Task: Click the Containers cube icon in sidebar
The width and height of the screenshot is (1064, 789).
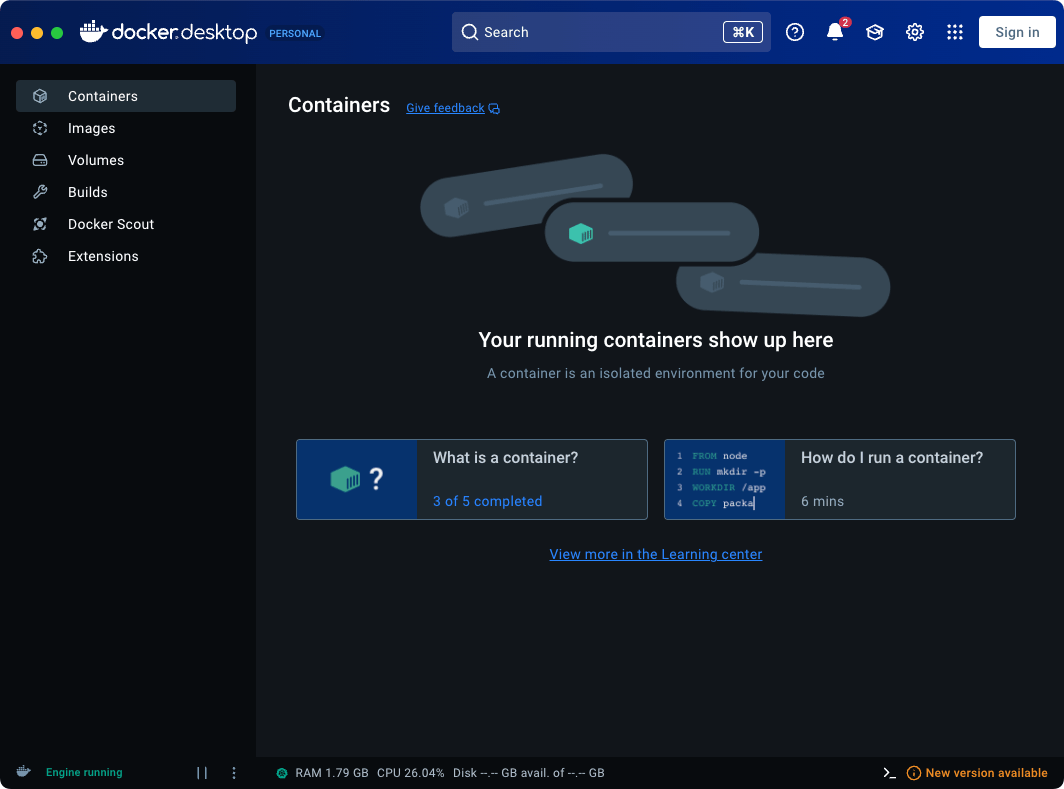Action: click(40, 96)
